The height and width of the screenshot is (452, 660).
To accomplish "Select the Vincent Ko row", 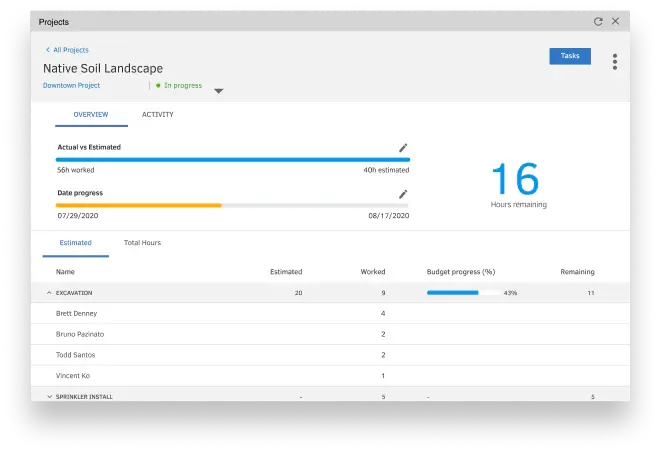I will click(x=75, y=376).
